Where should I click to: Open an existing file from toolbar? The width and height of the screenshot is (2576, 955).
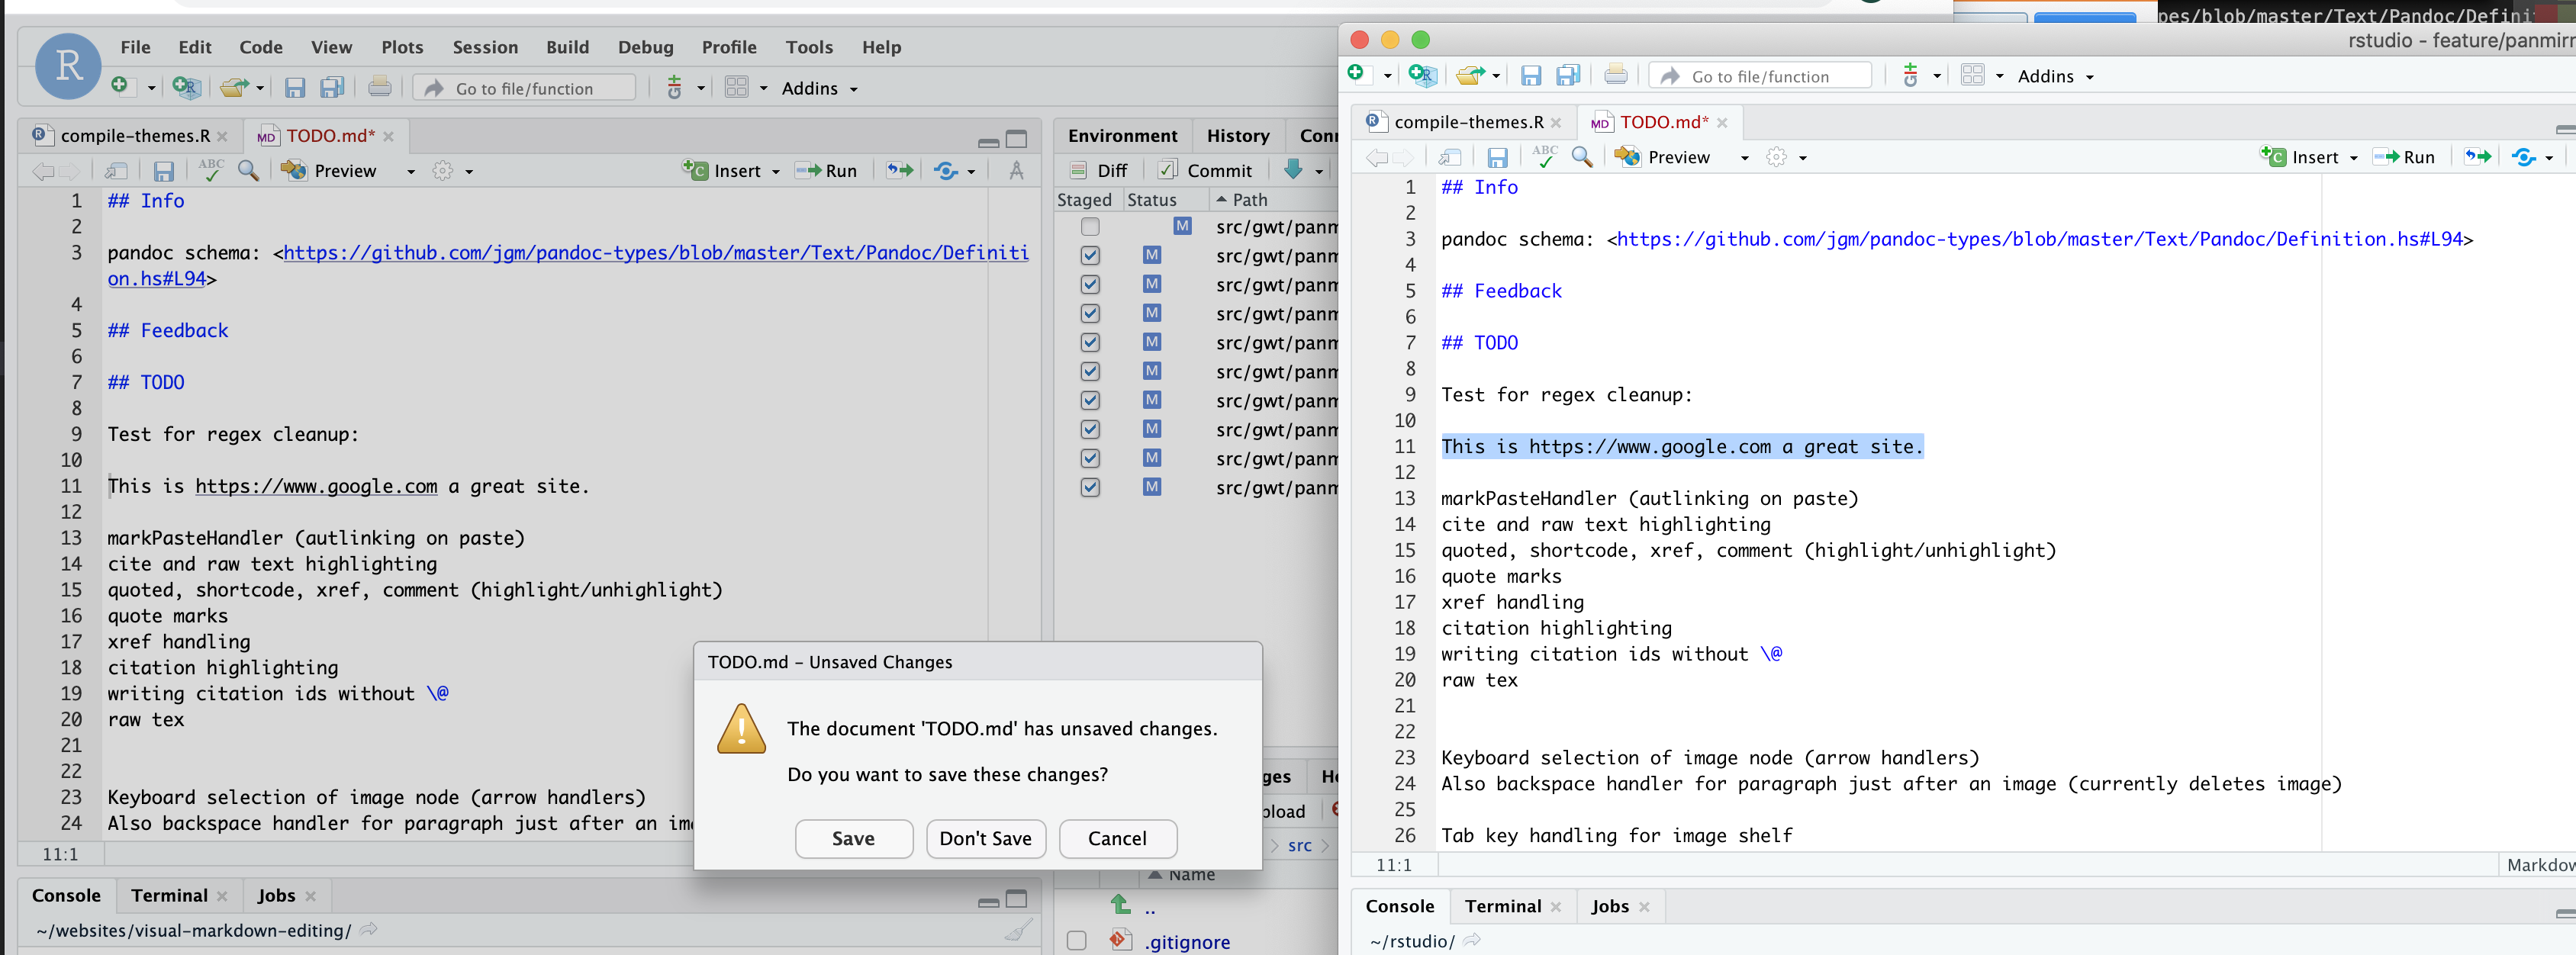coord(234,88)
